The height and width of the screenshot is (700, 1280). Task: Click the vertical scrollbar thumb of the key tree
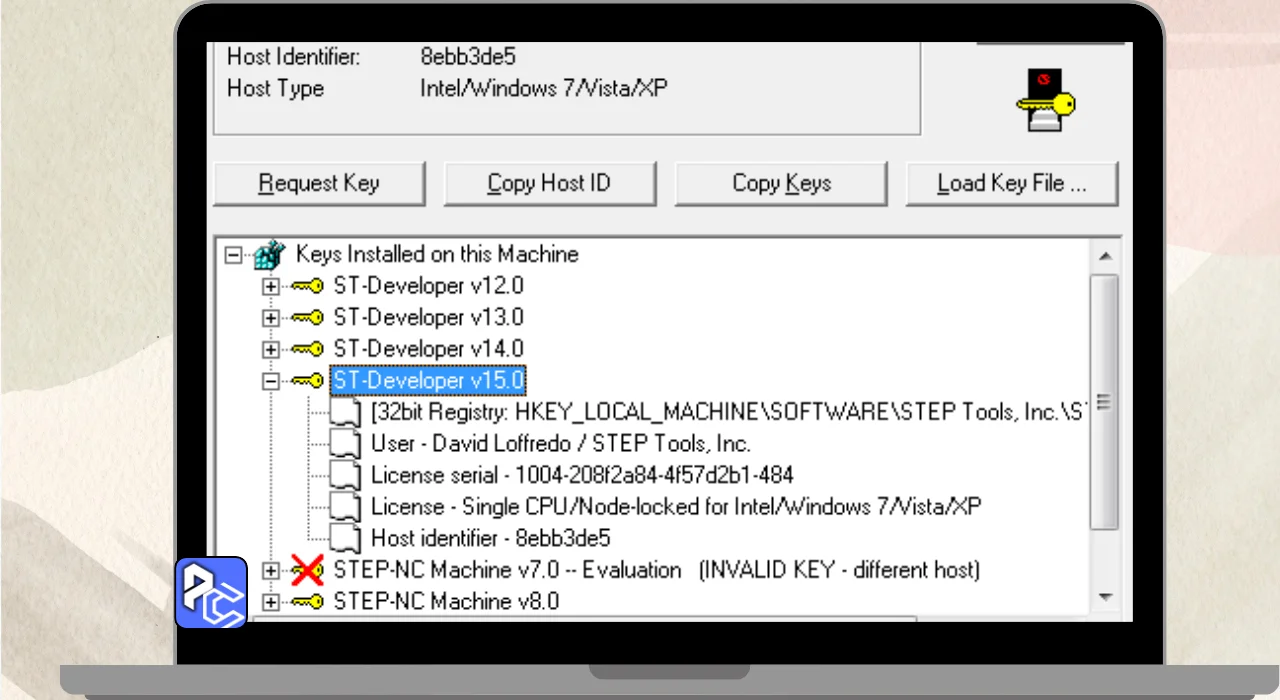point(1105,402)
